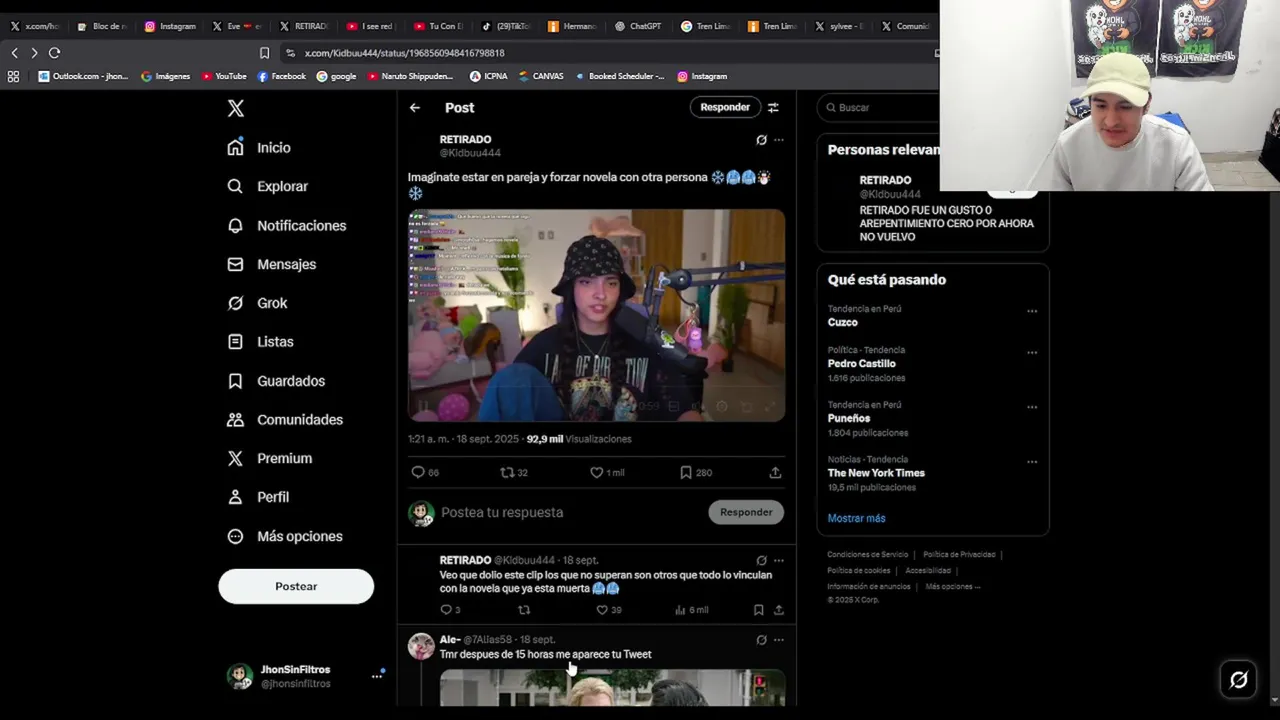Open the Cuzco trending topic
Image resolution: width=1280 pixels, height=720 pixels.
[x=843, y=322]
